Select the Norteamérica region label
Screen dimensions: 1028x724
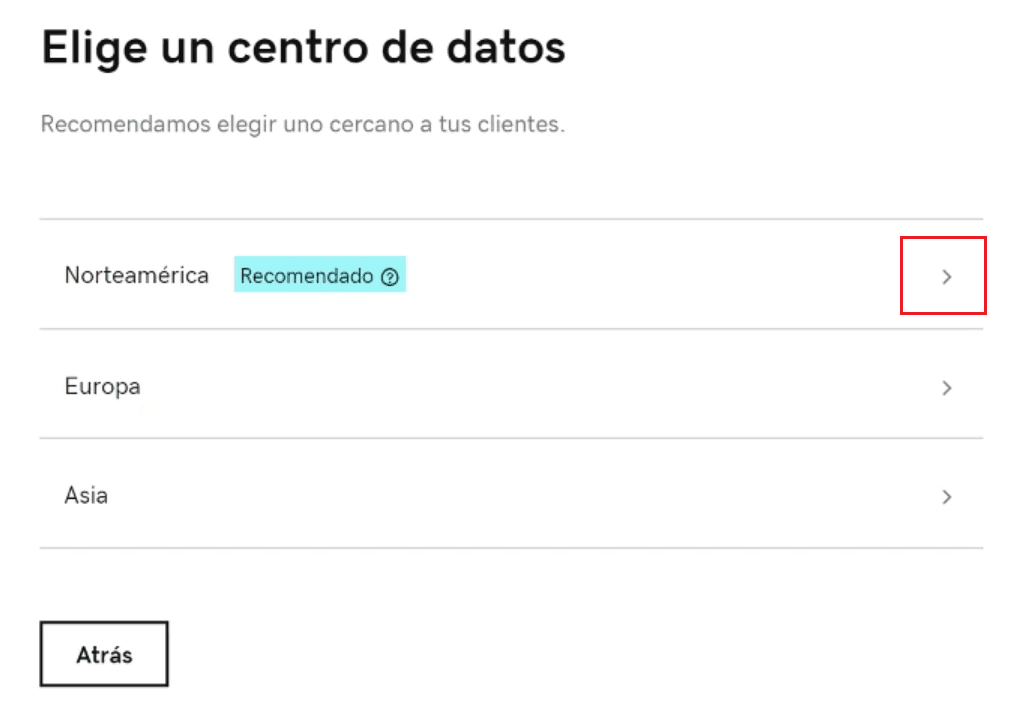click(x=136, y=275)
